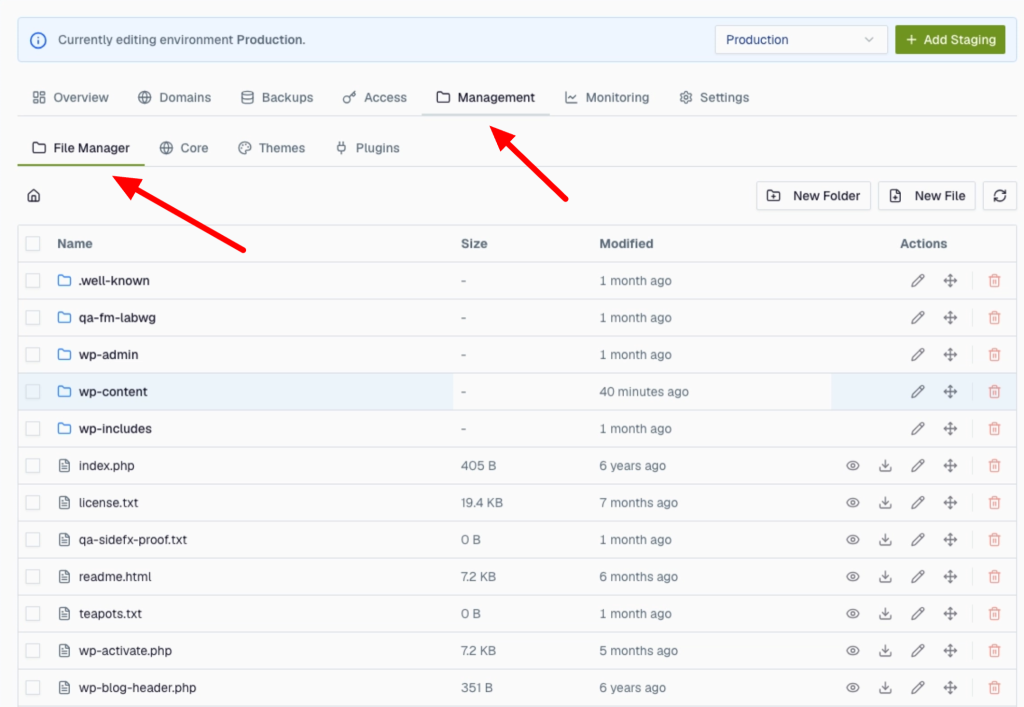Check the wp-content checkbox
The height and width of the screenshot is (707, 1024).
[x=33, y=392]
